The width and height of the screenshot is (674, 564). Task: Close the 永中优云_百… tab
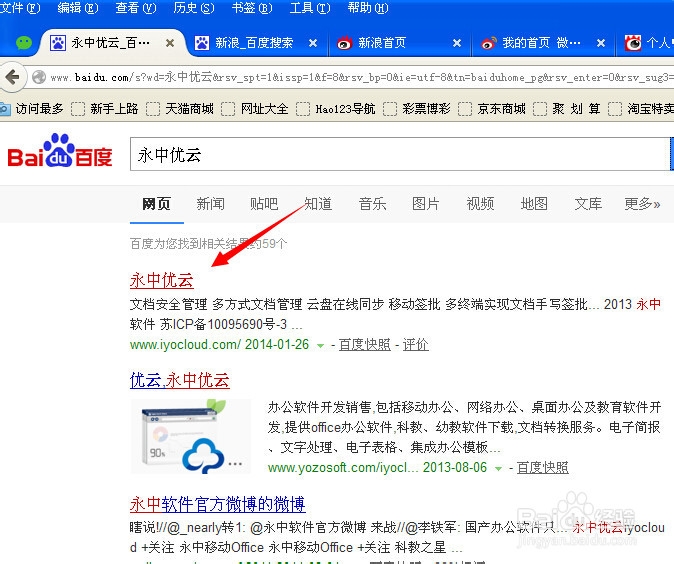coord(170,43)
